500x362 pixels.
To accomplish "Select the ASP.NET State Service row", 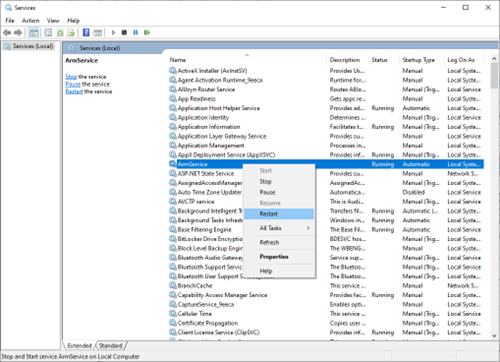I will pos(326,173).
